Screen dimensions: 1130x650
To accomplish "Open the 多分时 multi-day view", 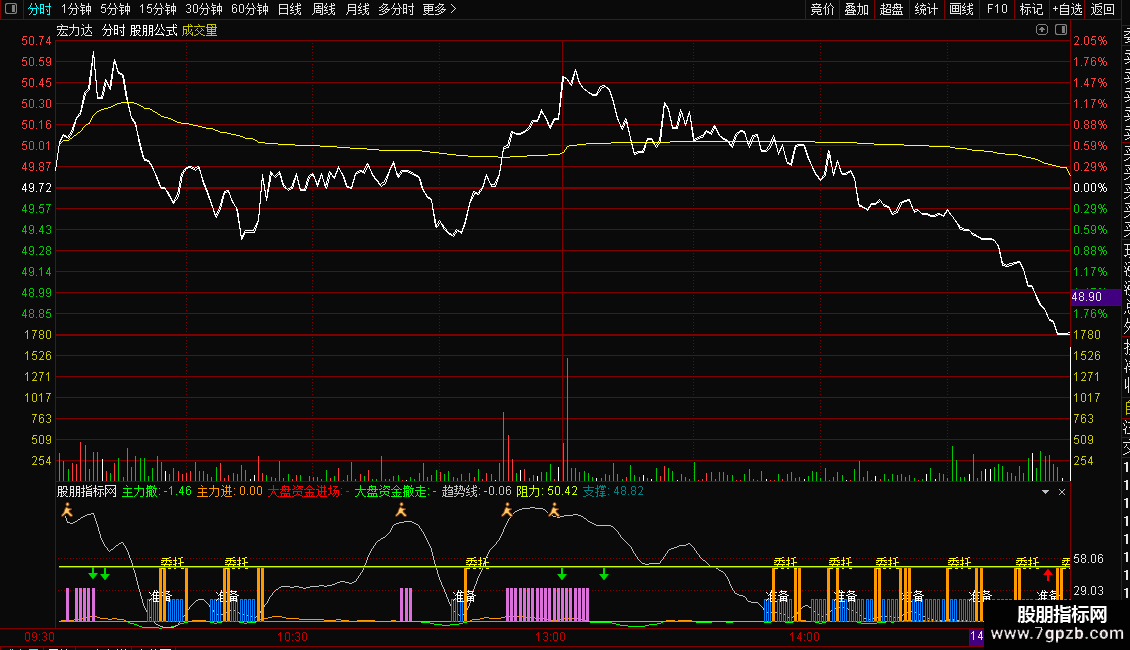I will 396,9.
